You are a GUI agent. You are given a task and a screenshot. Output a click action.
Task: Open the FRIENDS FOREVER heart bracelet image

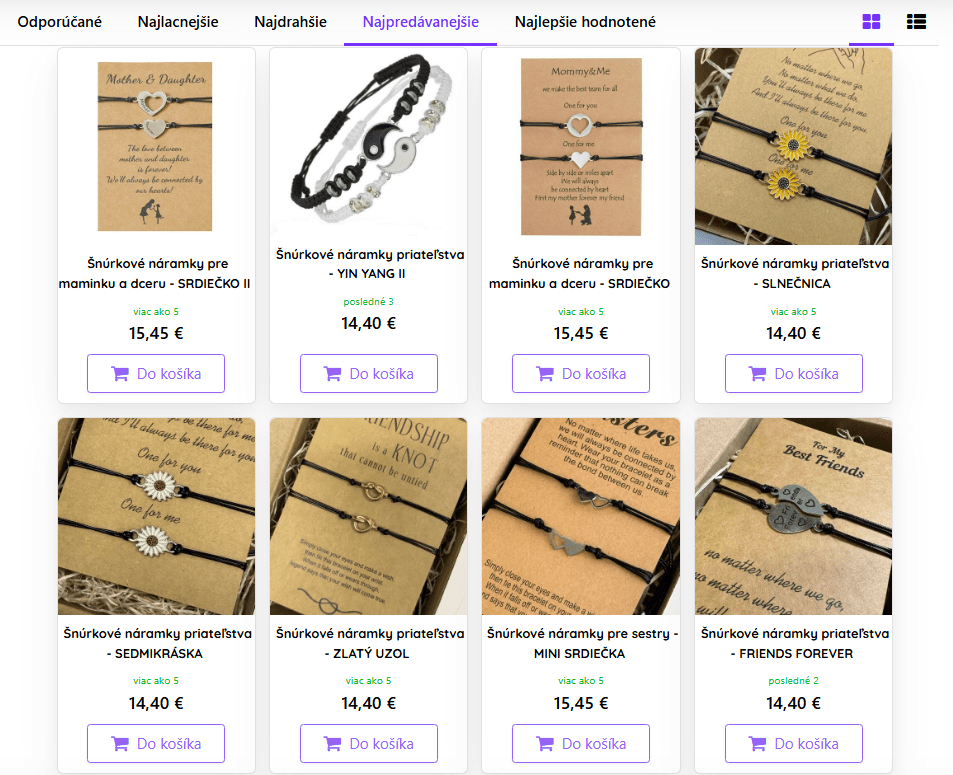[x=793, y=516]
